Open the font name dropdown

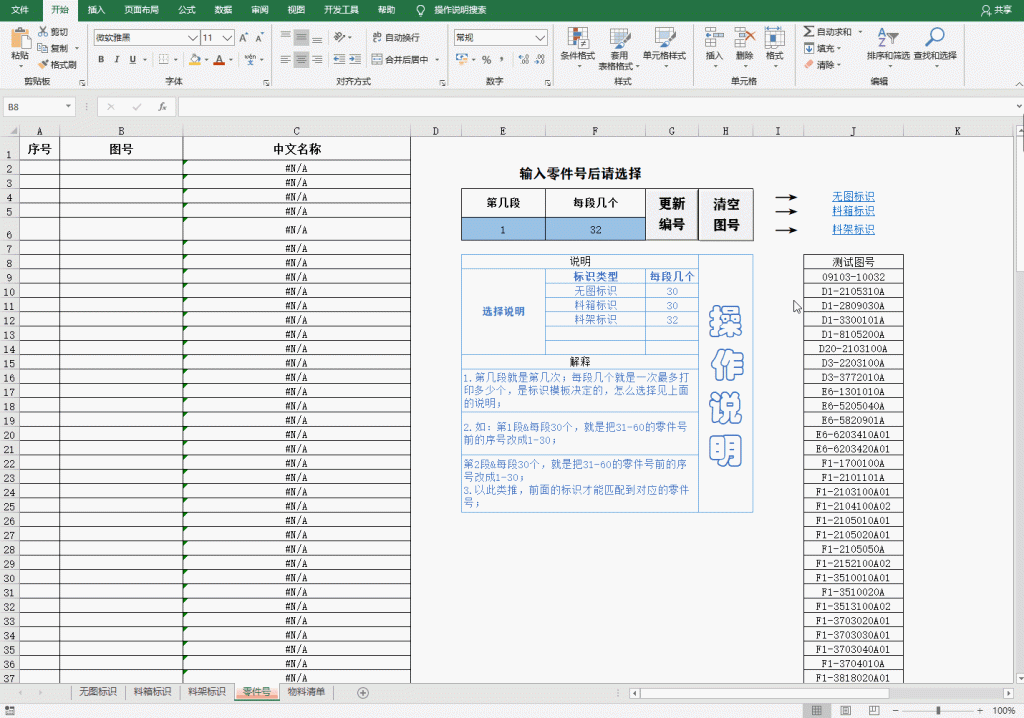point(146,36)
